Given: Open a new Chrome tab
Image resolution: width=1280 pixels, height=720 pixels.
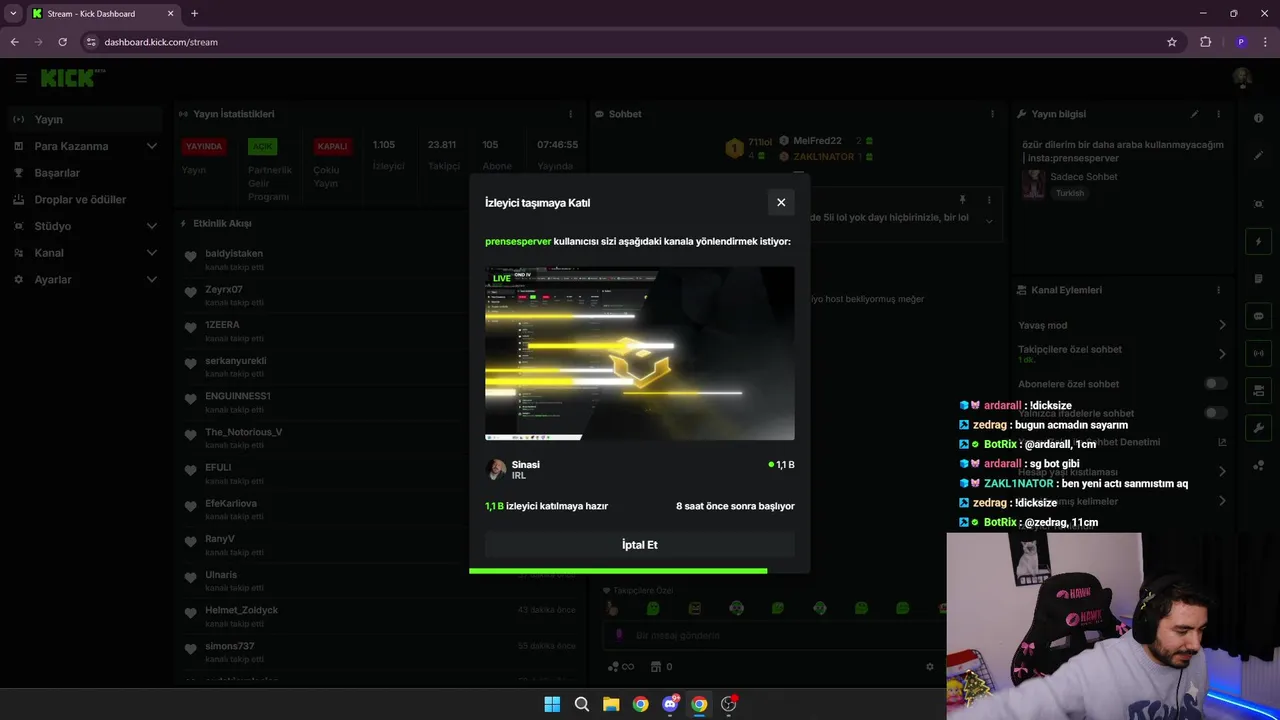Looking at the screenshot, I should (x=194, y=13).
